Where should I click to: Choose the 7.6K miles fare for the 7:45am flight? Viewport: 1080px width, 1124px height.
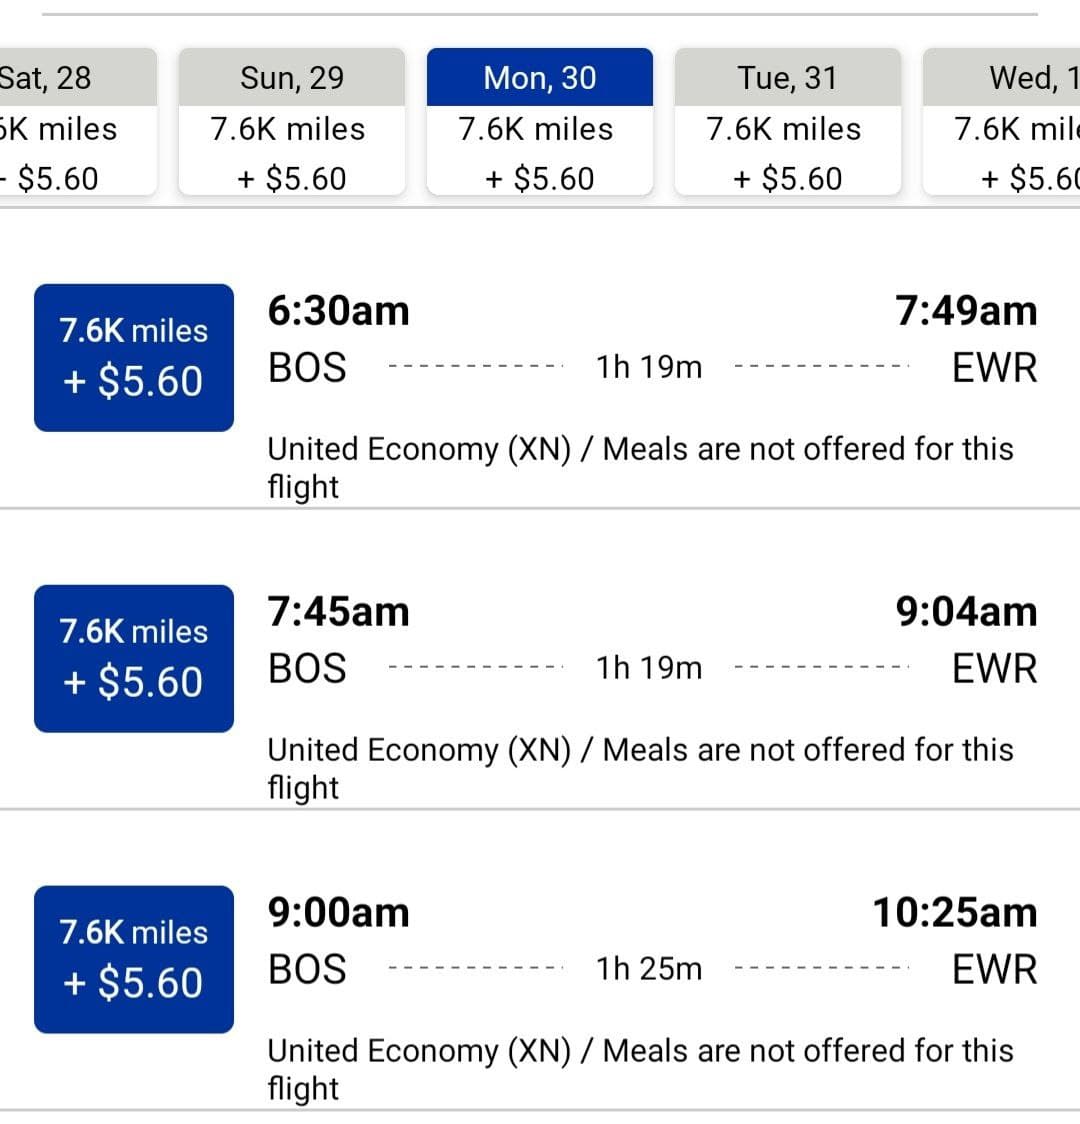click(x=134, y=659)
